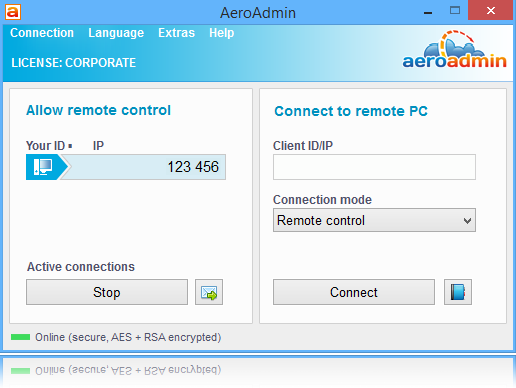
Task: Open the Connection menu
Action: [x=42, y=33]
